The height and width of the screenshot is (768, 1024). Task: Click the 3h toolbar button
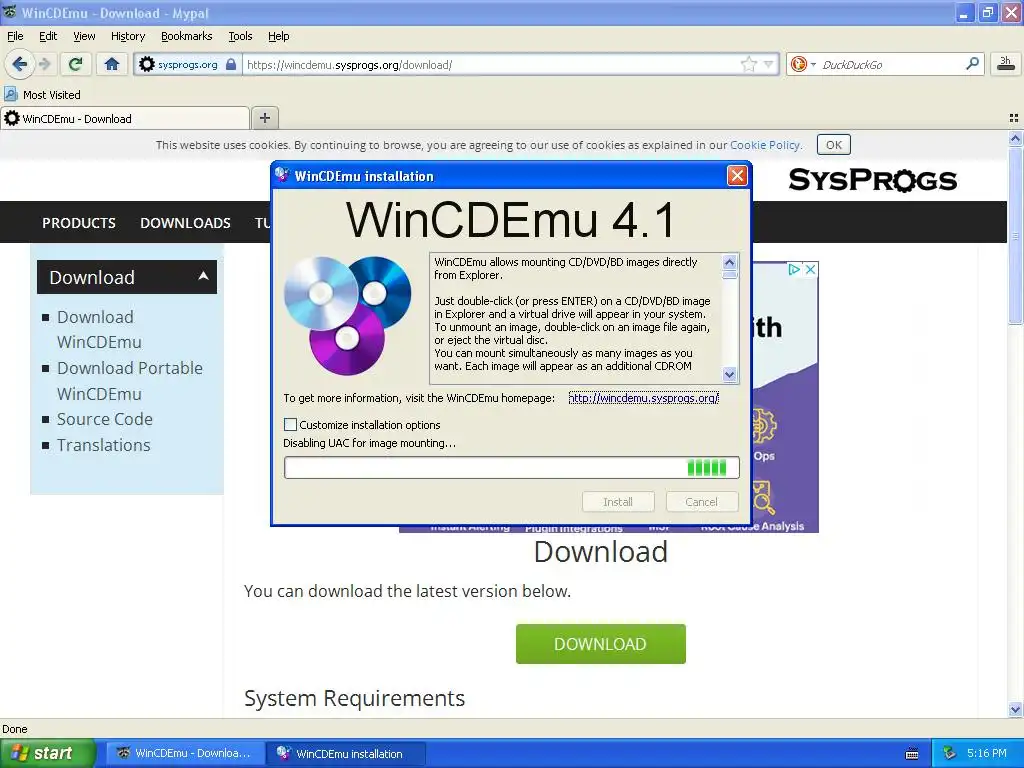[x=1006, y=64]
